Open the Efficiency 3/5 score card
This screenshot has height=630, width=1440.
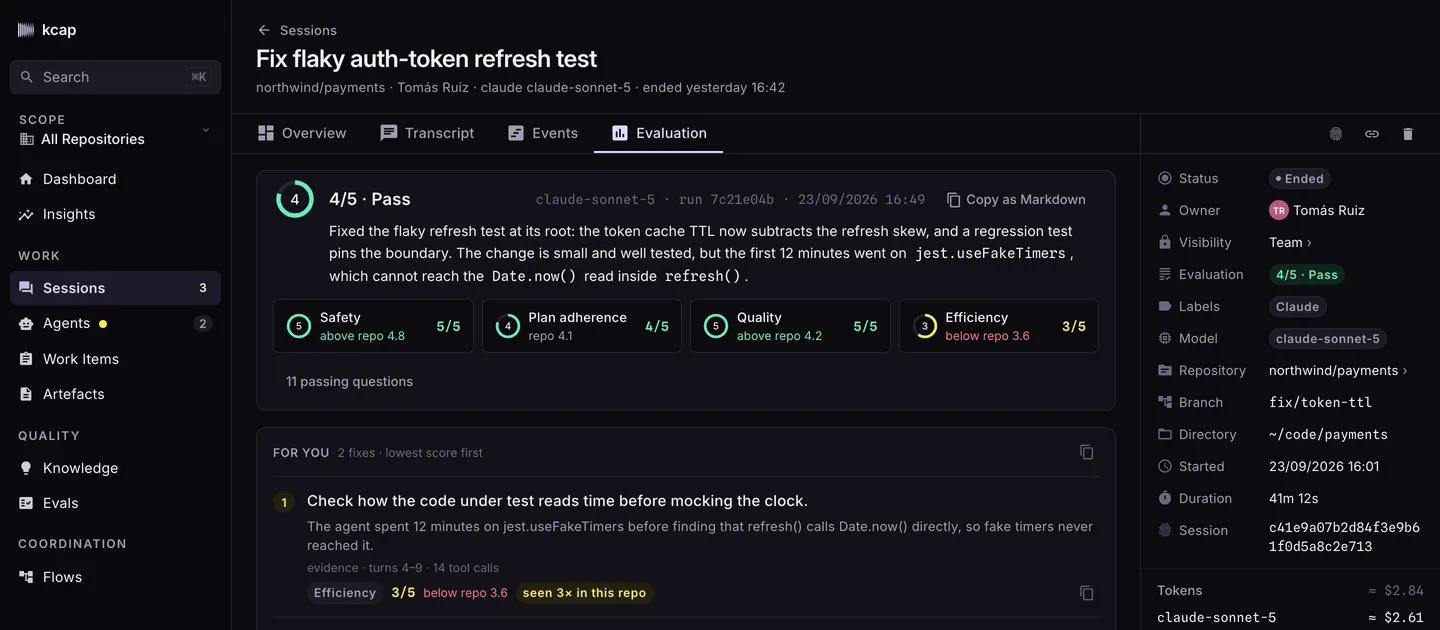pos(999,326)
